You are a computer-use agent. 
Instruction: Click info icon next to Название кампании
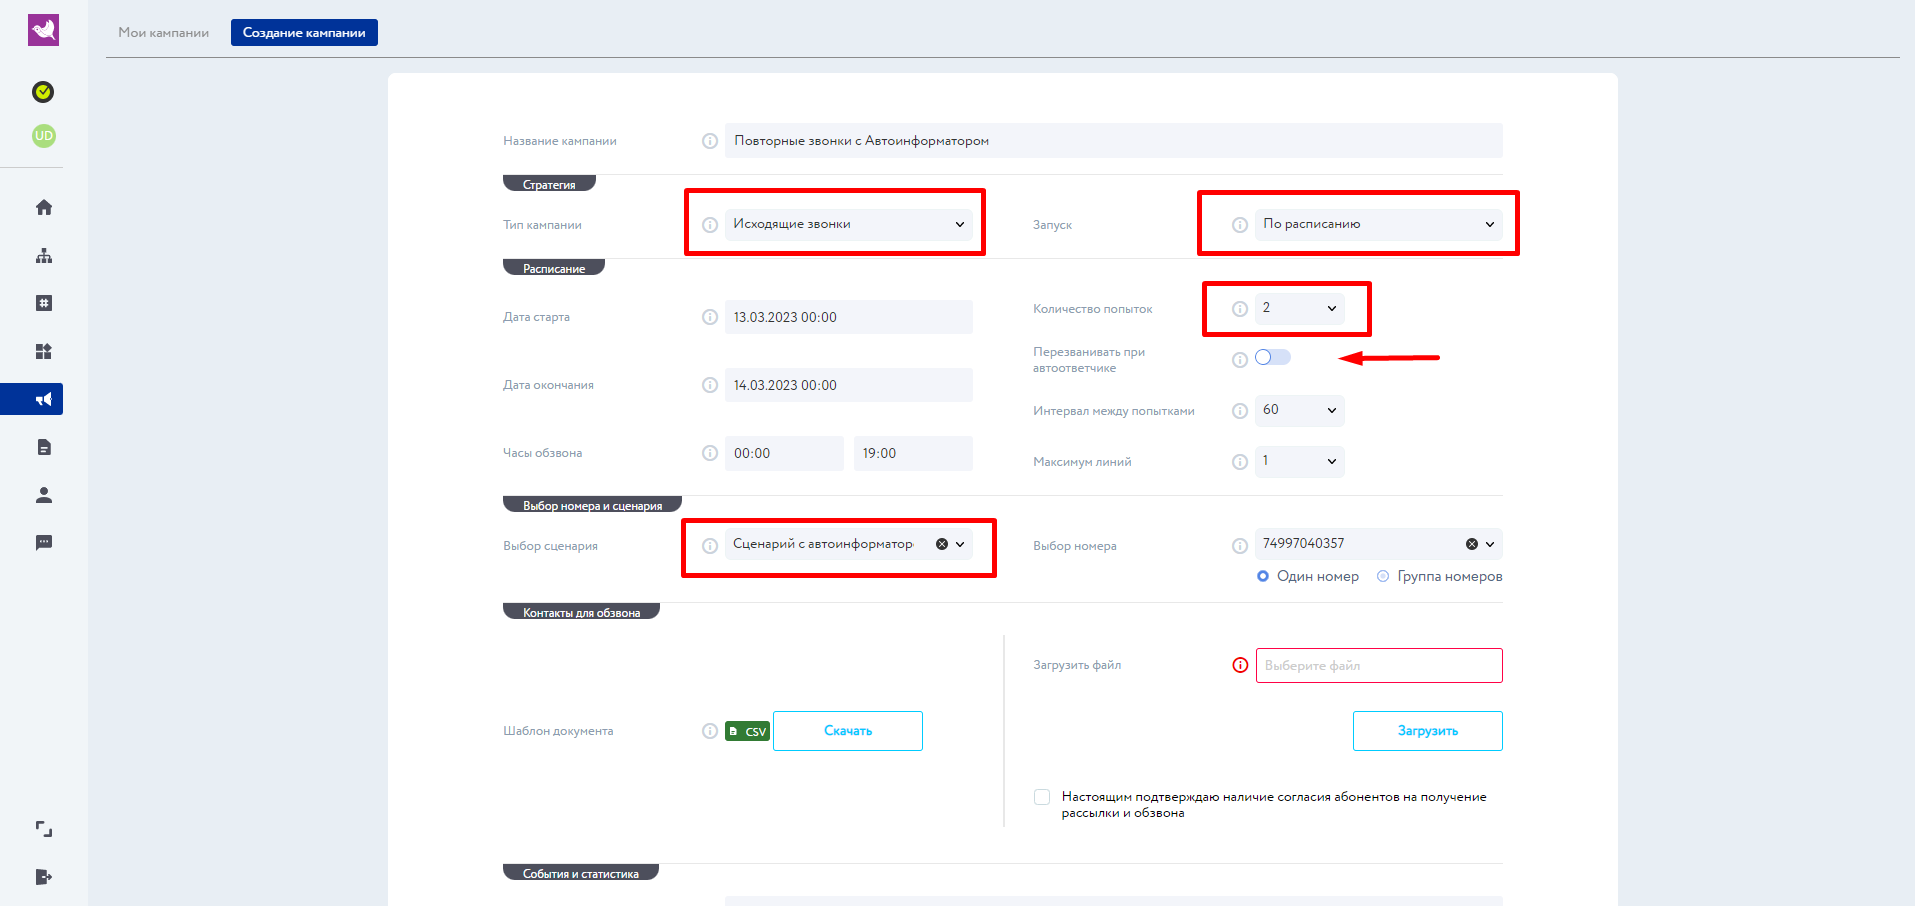coord(710,141)
